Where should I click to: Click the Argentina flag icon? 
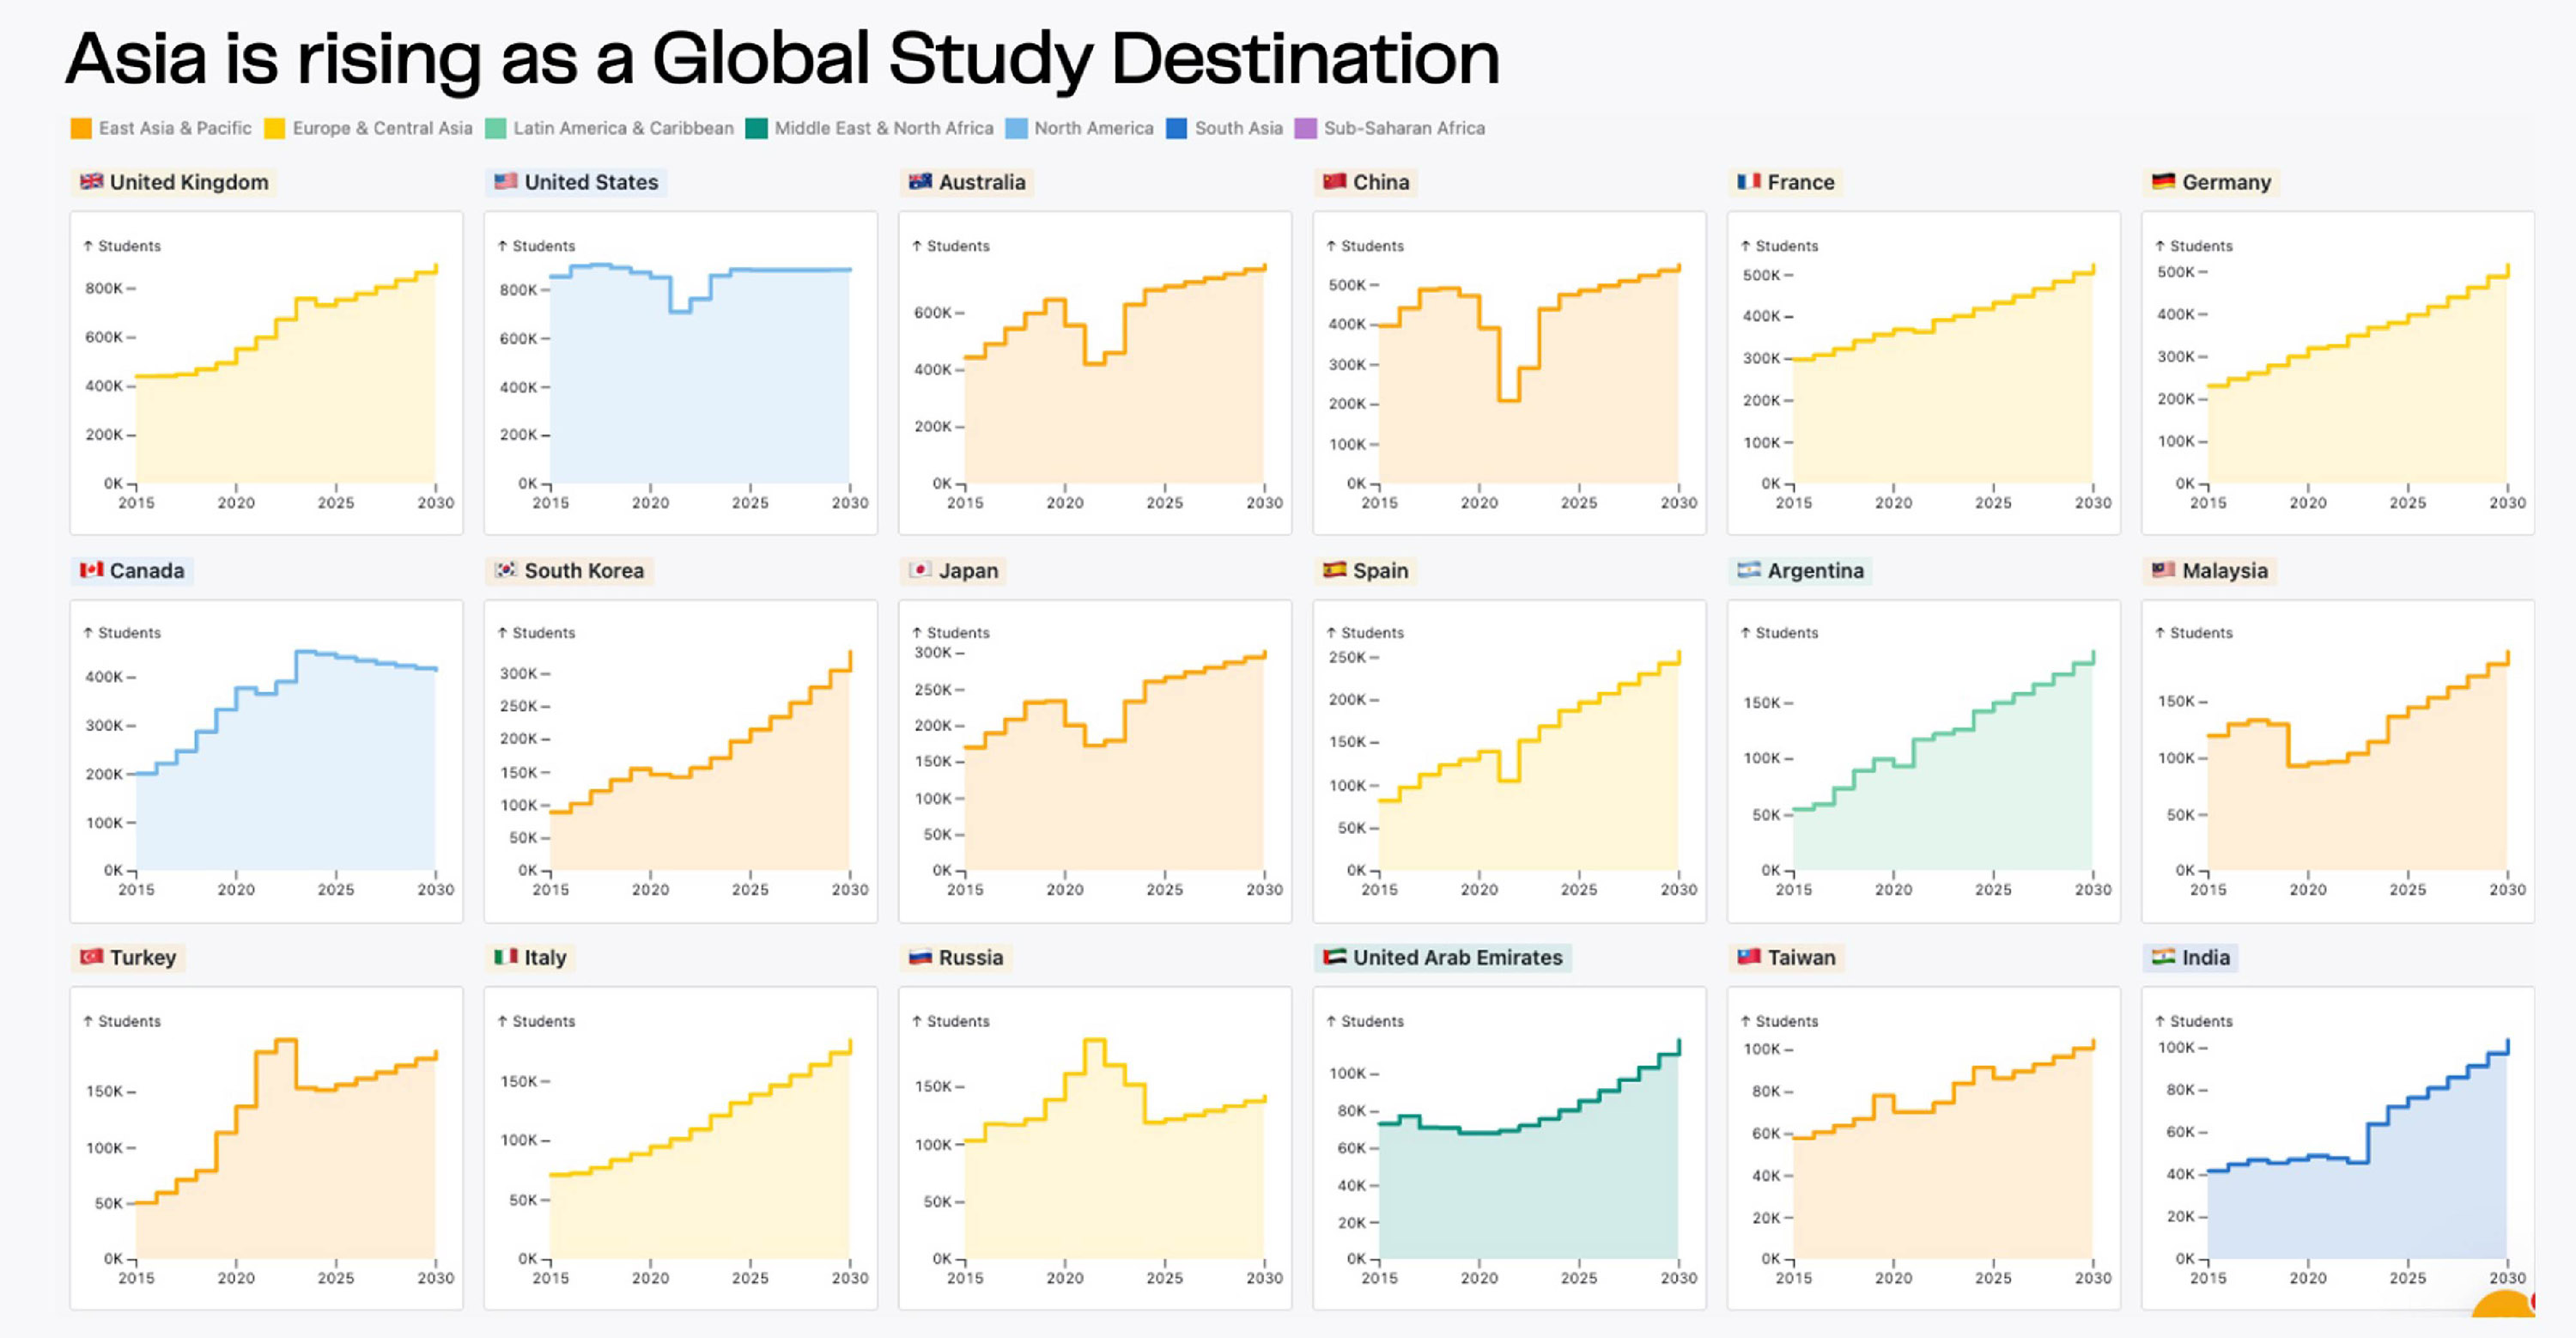point(1748,569)
